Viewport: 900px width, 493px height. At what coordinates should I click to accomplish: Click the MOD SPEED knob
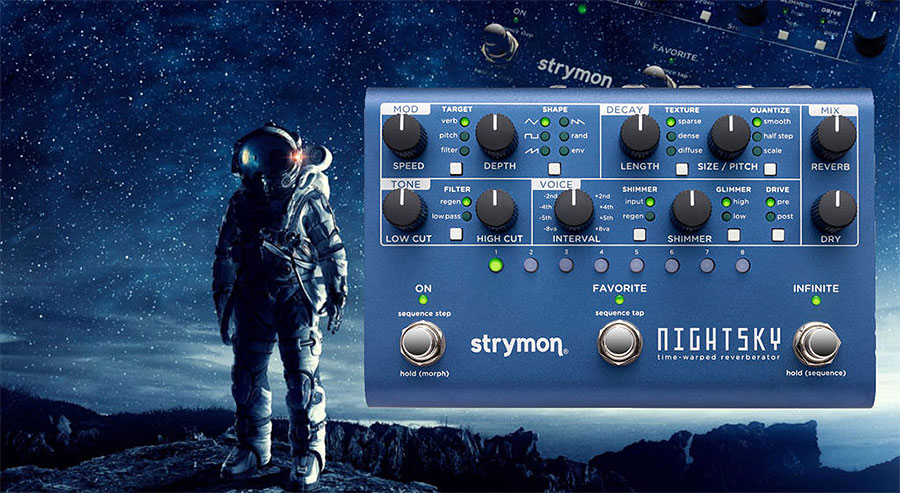click(406, 134)
